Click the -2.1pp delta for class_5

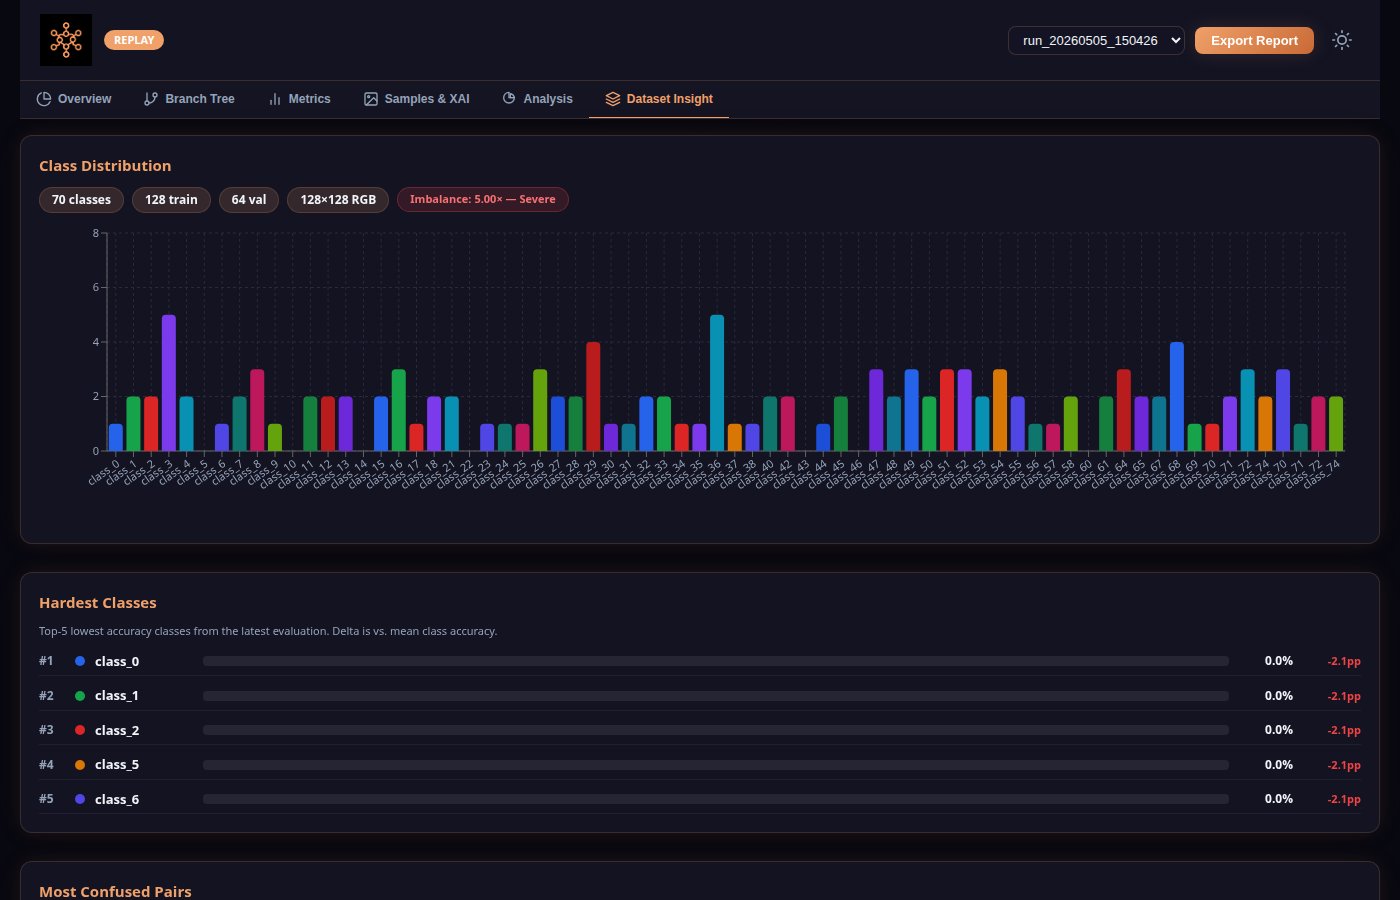[1344, 765]
